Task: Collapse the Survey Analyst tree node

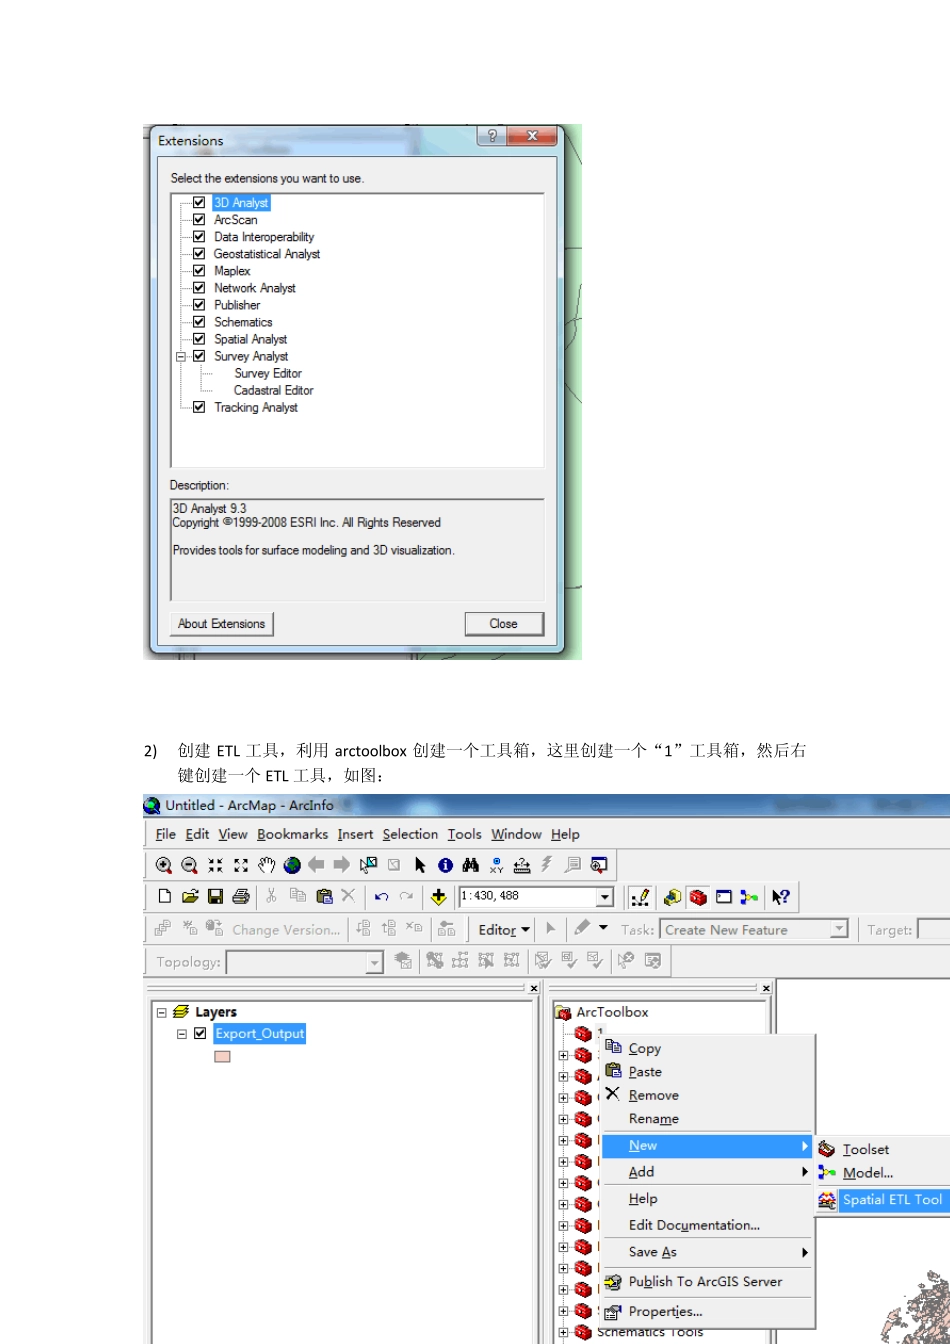Action: (182, 356)
